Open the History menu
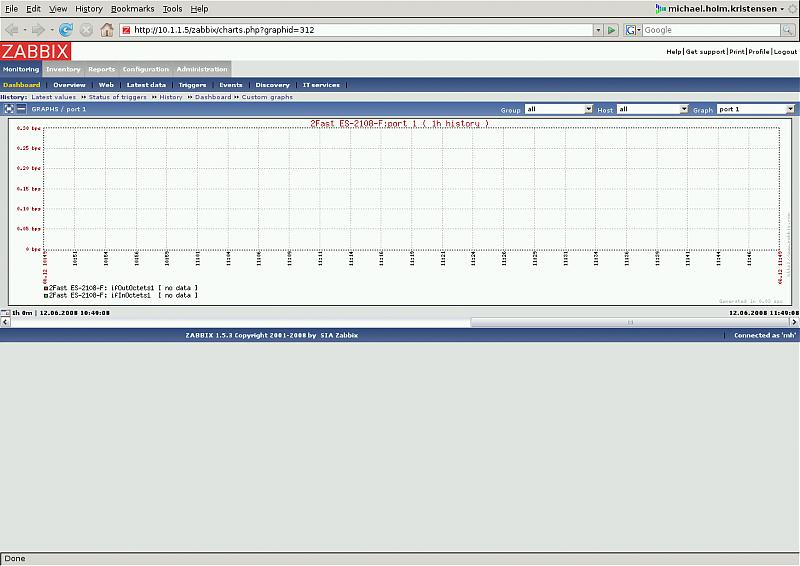 (89, 9)
